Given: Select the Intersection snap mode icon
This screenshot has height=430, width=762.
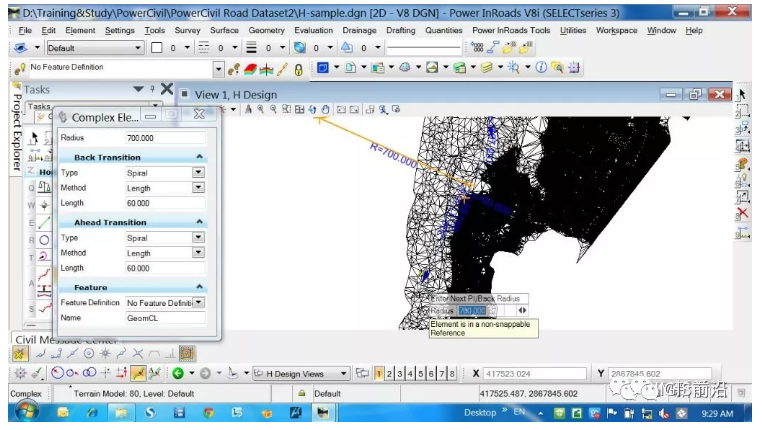Looking at the screenshot, I should pos(138,353).
